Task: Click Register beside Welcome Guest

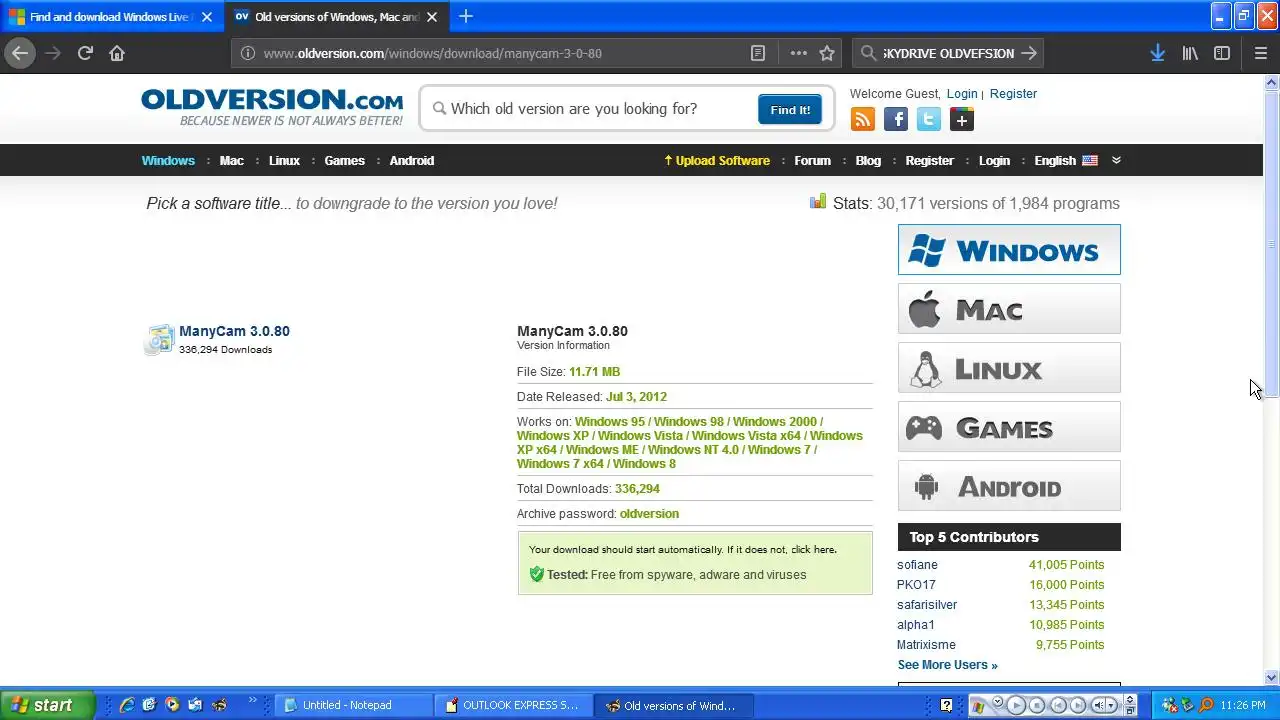Action: click(x=1013, y=93)
